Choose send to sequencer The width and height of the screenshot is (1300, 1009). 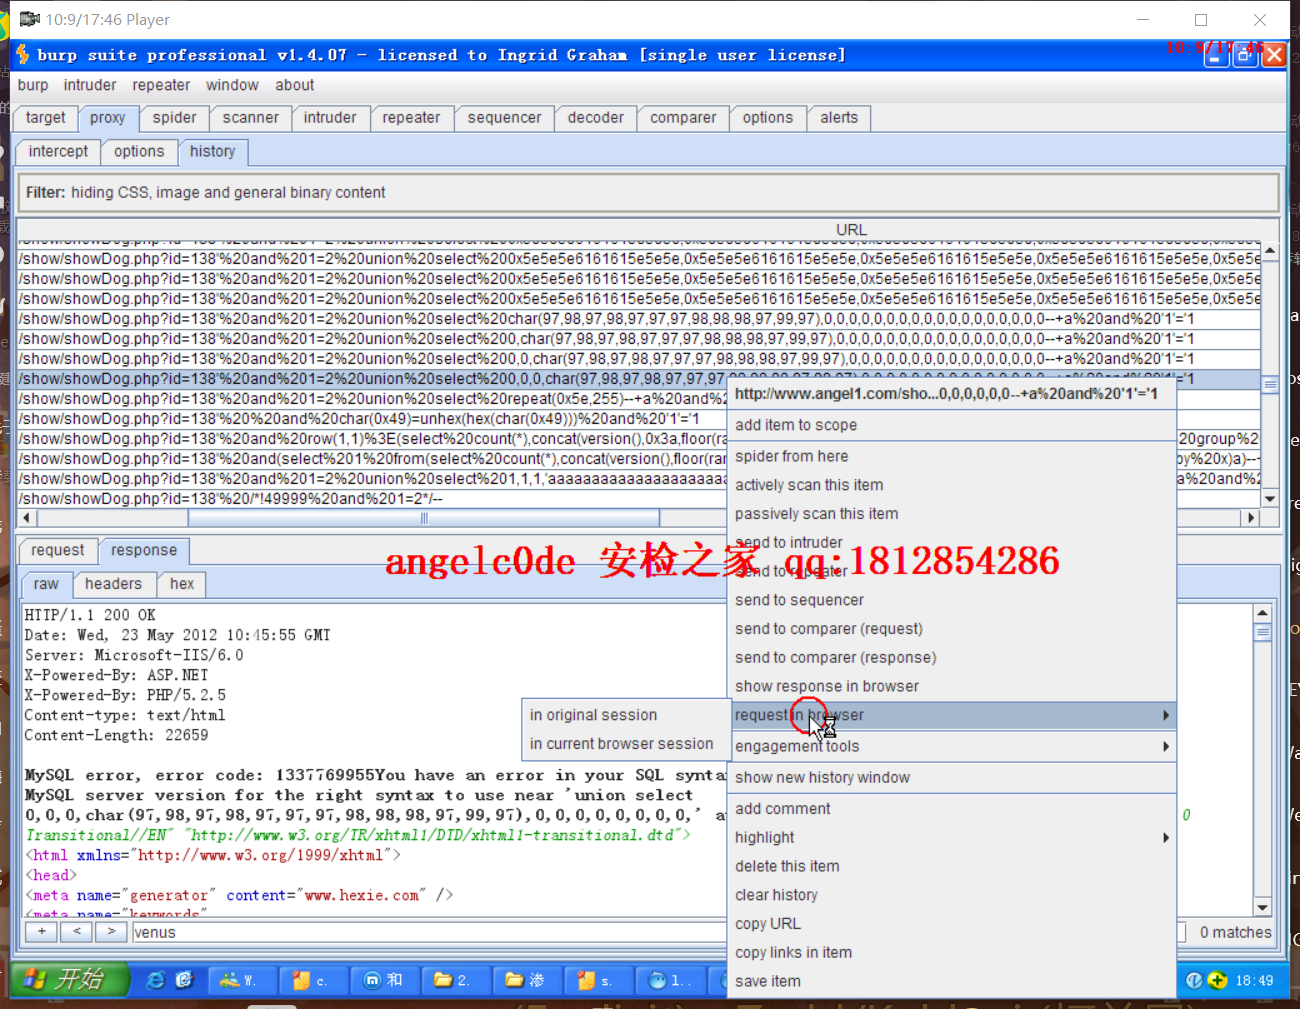[x=951, y=601]
